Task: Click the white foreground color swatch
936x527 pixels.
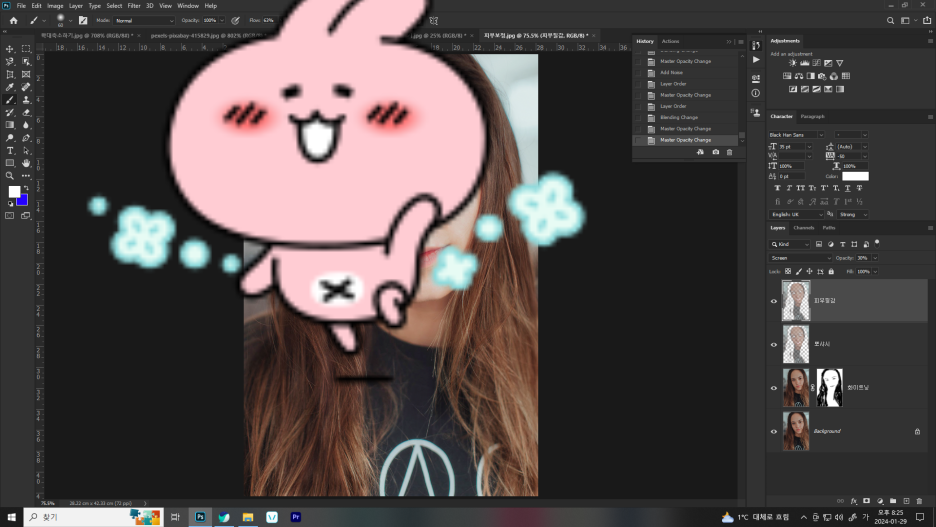Action: point(14,191)
